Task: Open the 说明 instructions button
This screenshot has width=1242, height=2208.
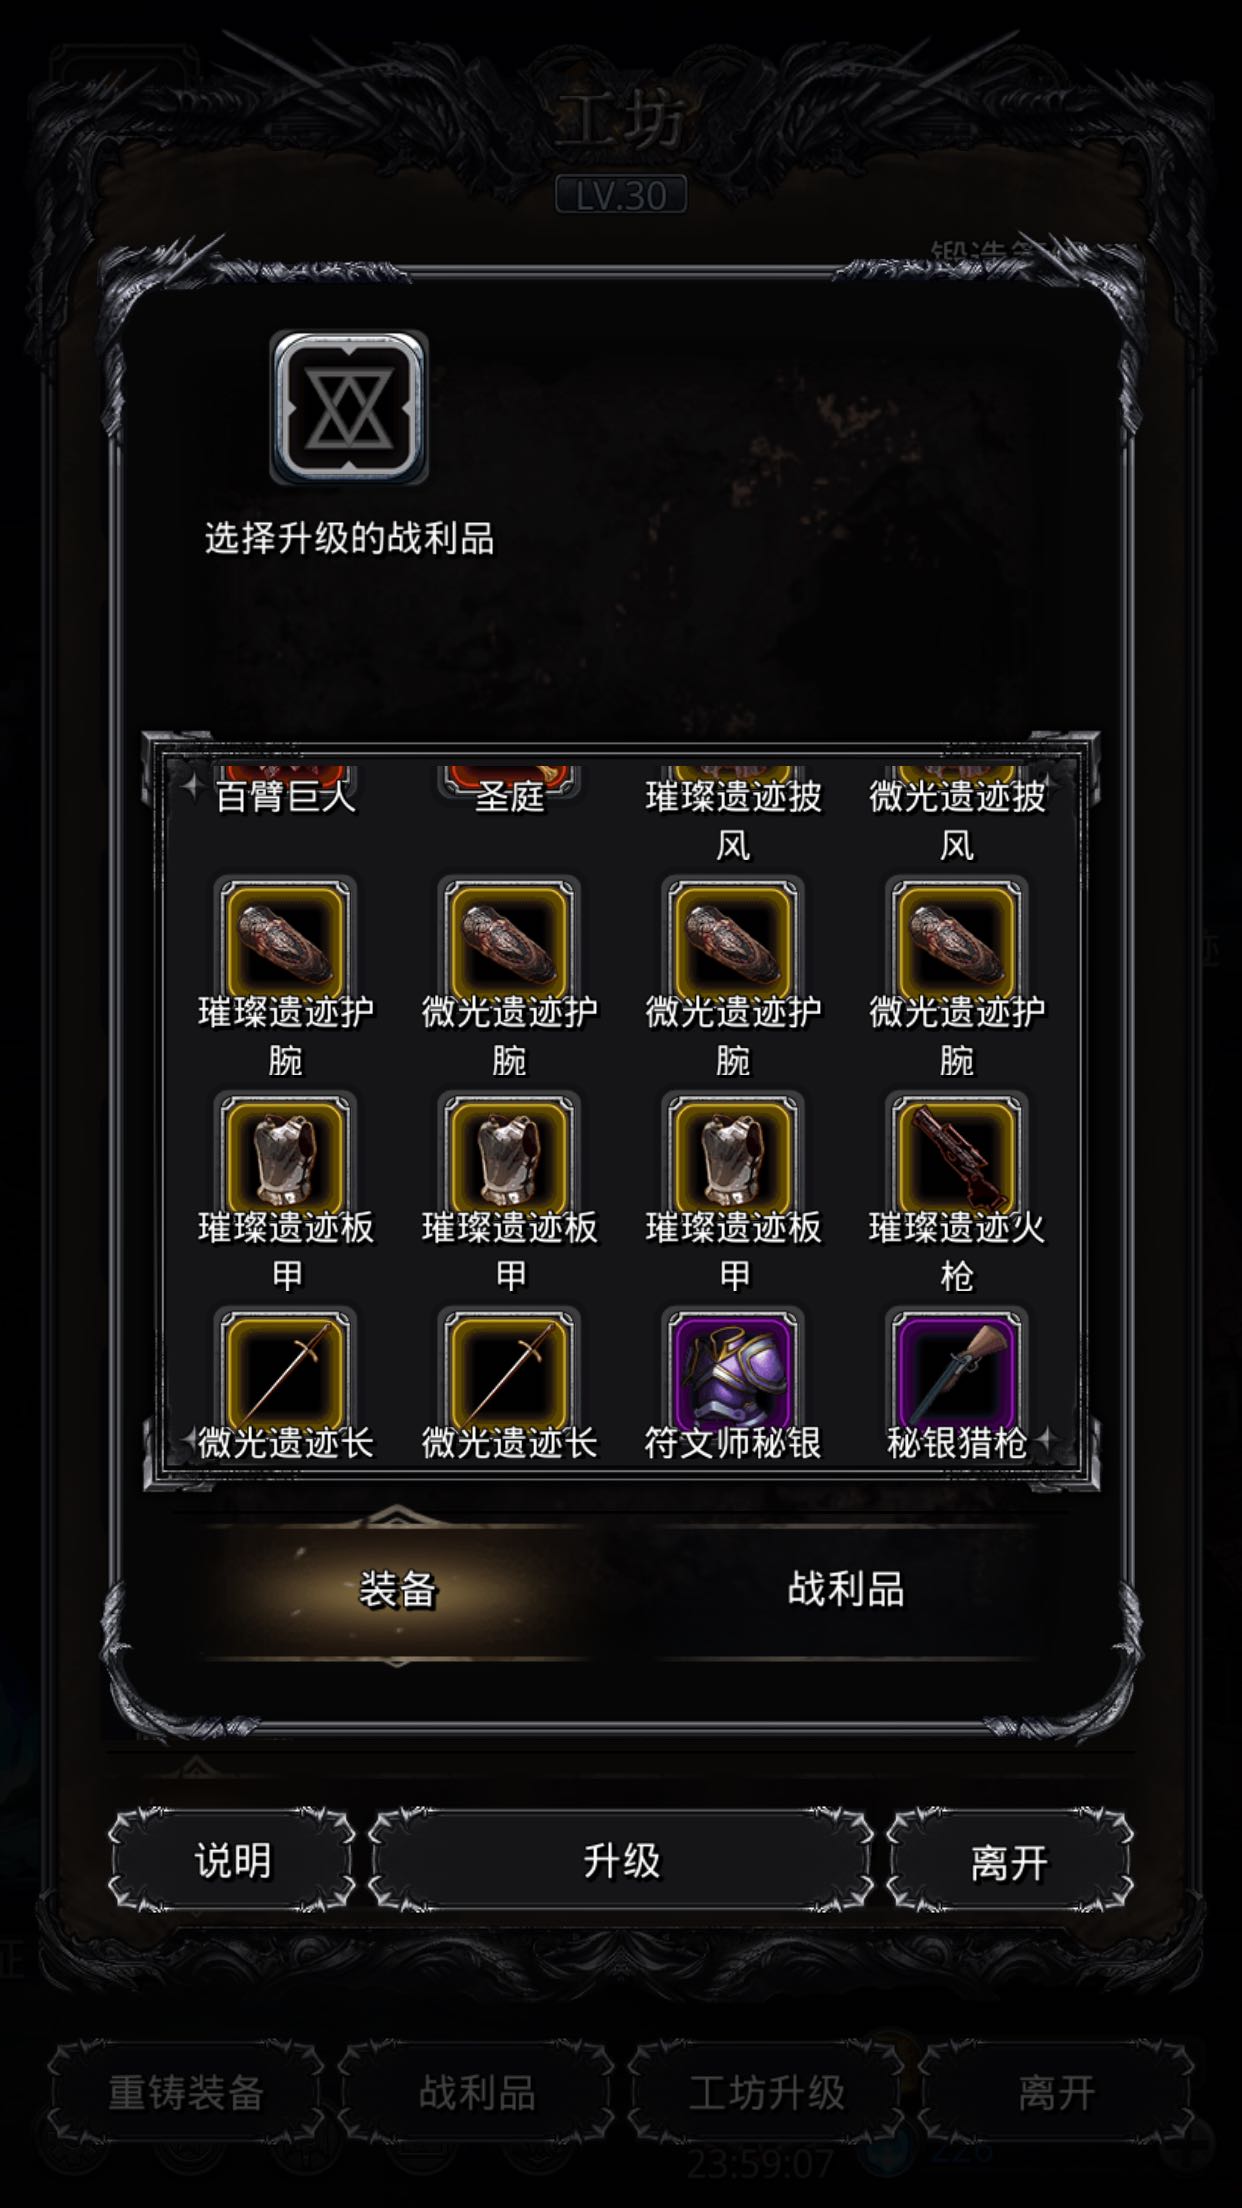Action: tap(232, 1861)
